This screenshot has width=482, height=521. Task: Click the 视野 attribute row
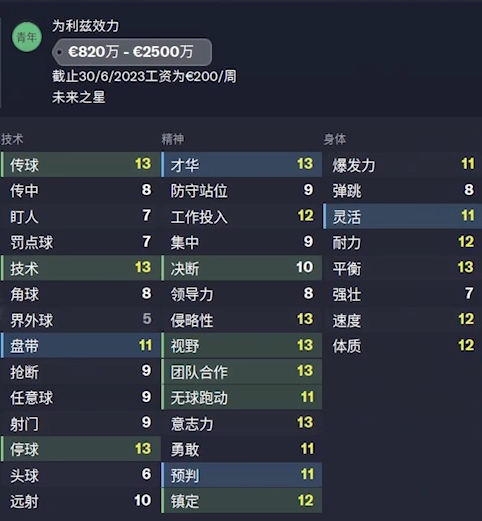(242, 345)
